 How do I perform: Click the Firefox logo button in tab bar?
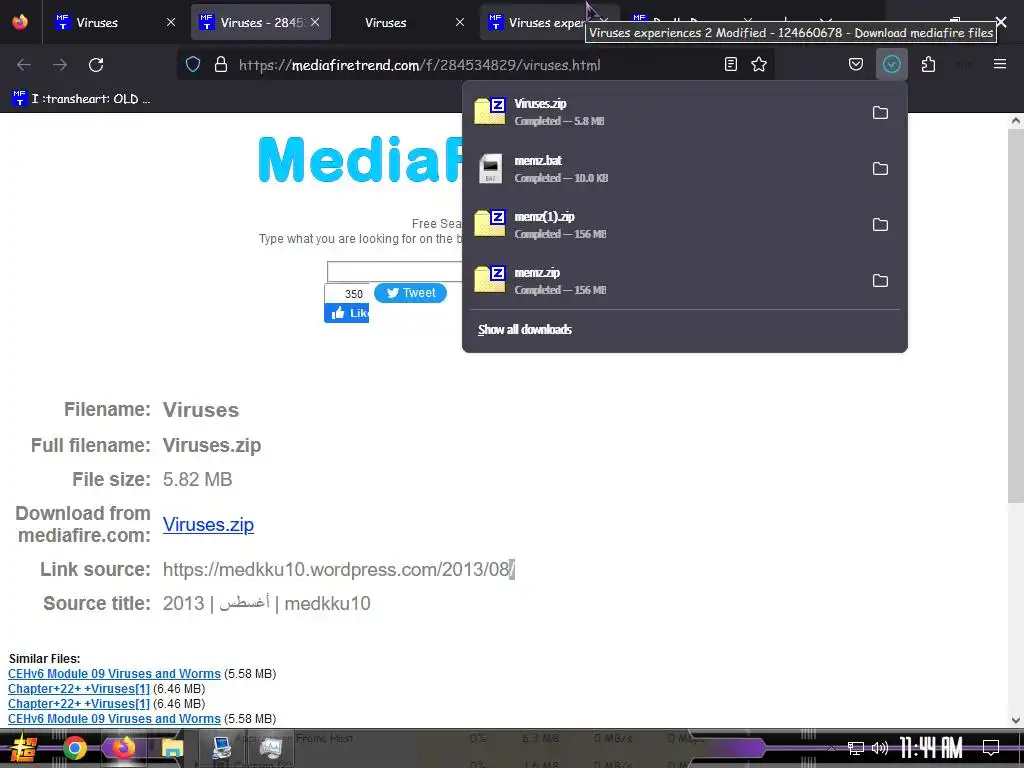pyautogui.click(x=20, y=22)
